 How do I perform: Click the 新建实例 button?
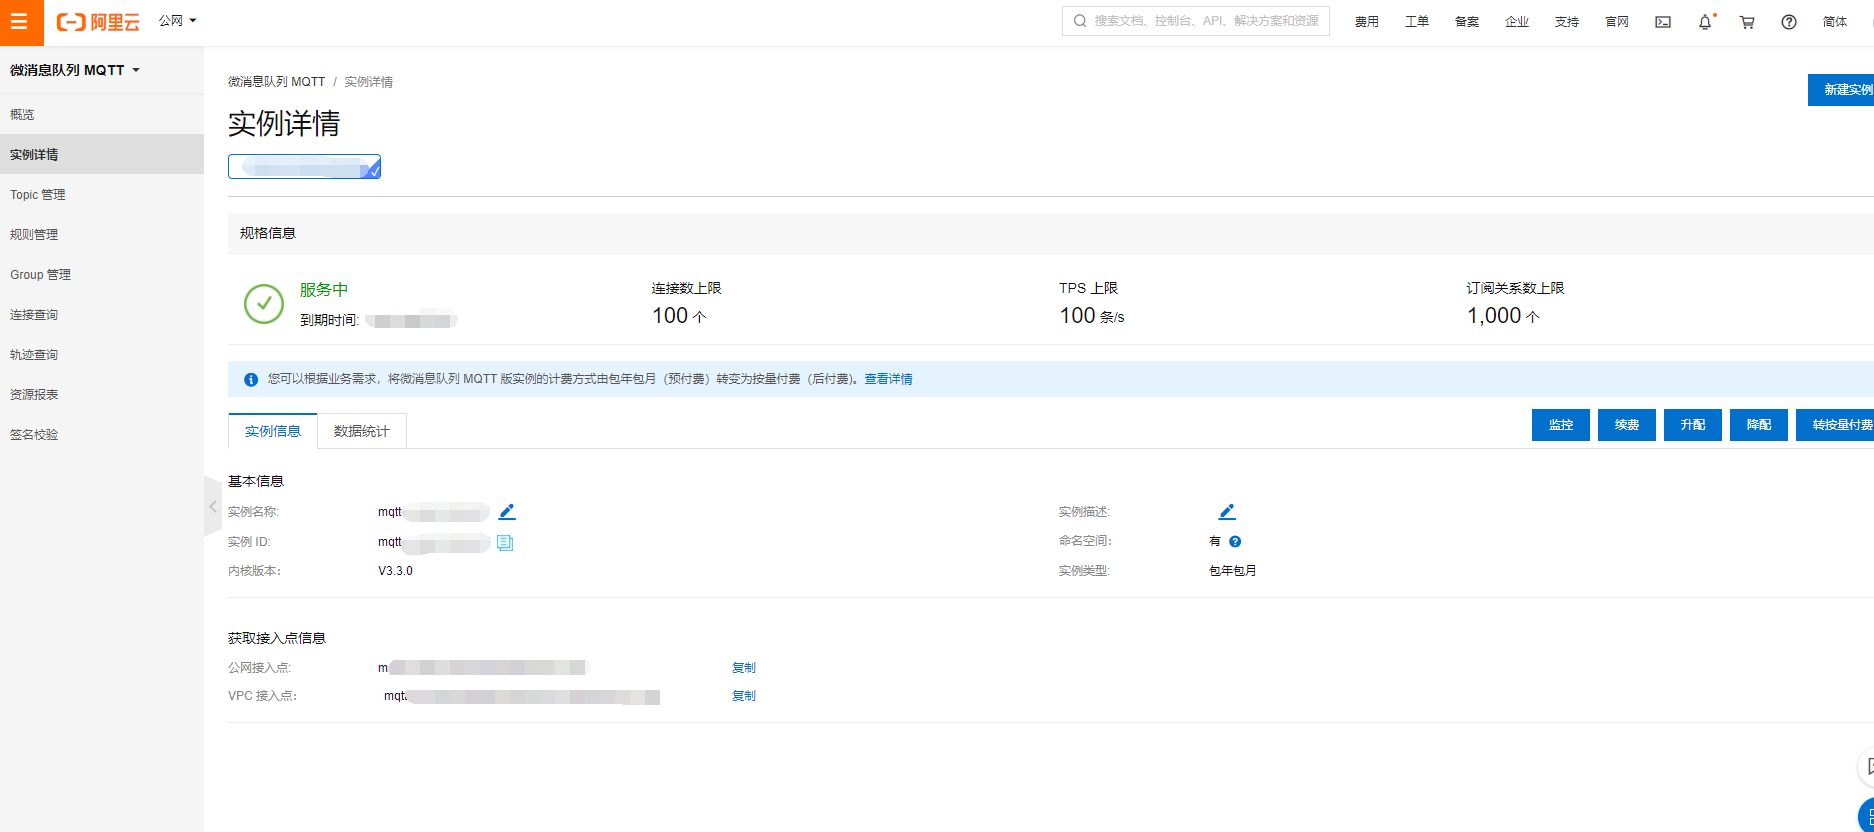[x=1841, y=90]
